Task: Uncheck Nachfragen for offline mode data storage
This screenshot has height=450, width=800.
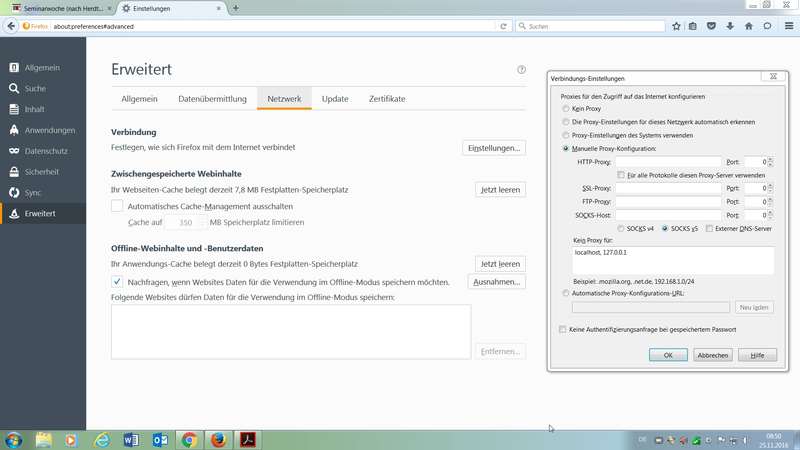Action: click(117, 282)
